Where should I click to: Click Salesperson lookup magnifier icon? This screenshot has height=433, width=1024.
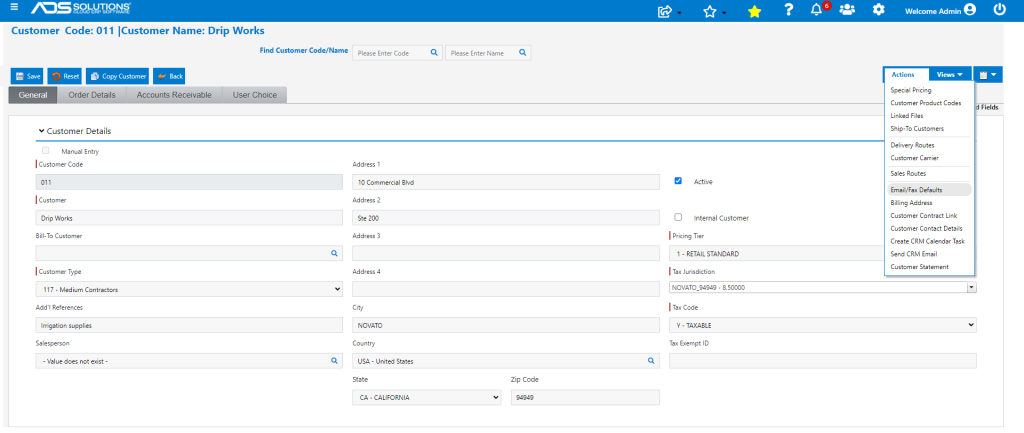[334, 361]
